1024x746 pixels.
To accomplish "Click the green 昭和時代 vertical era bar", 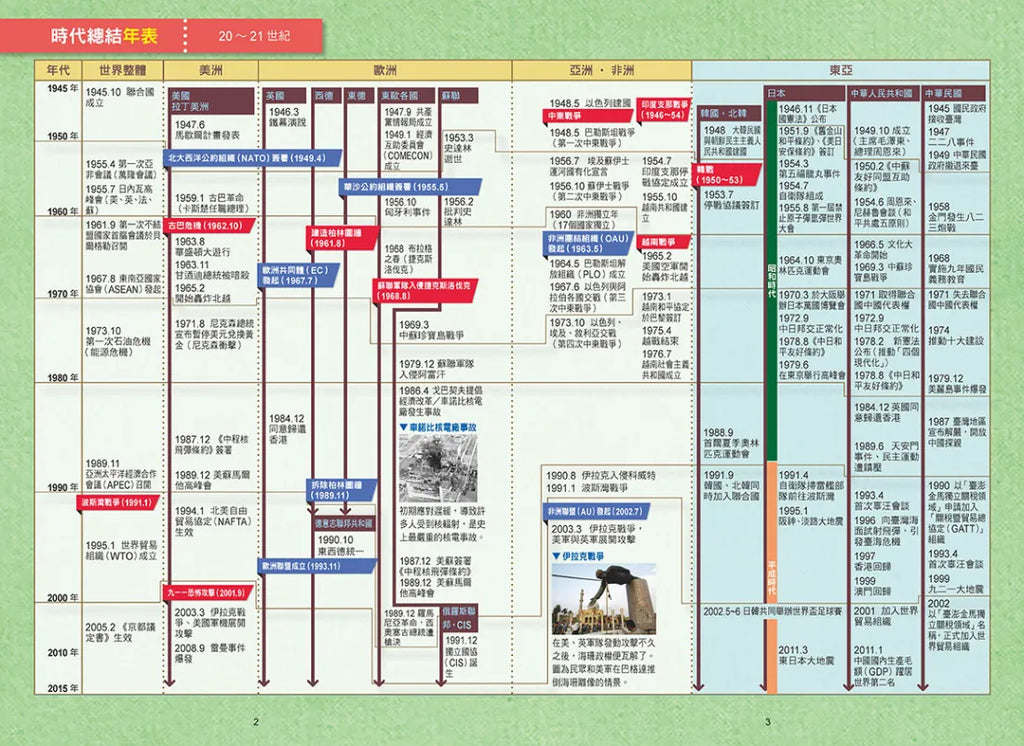I will [771, 280].
